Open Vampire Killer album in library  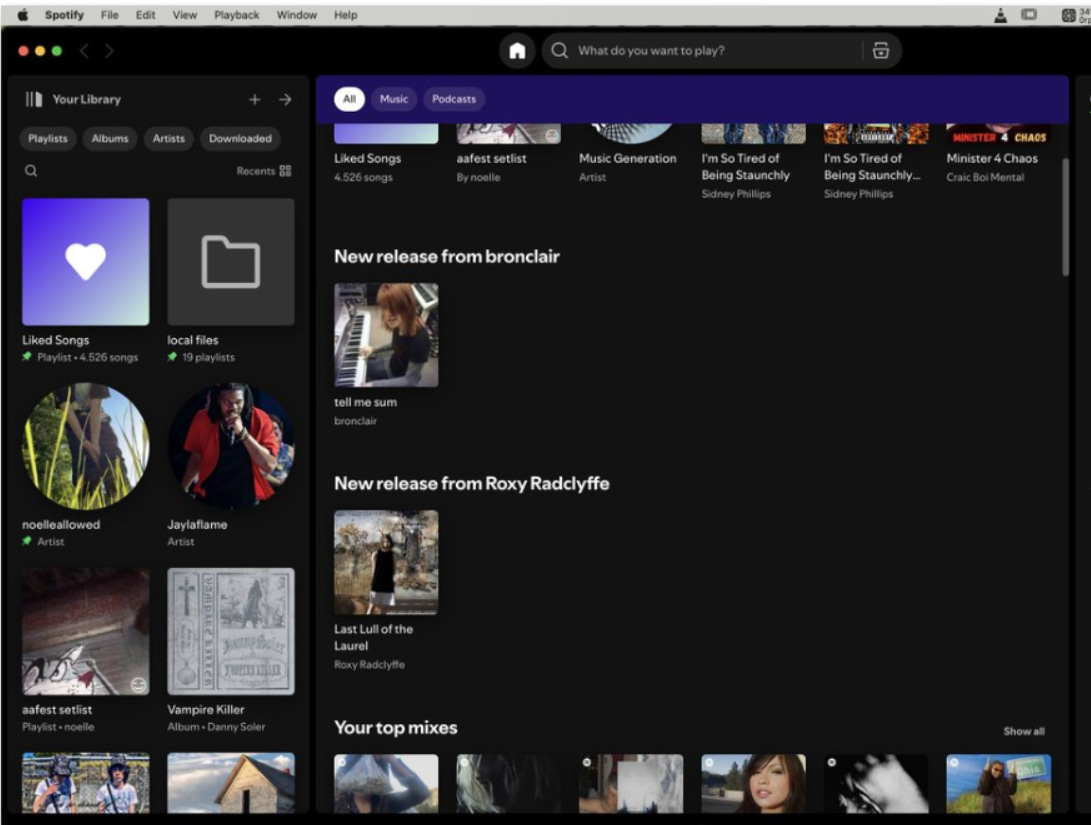coord(231,632)
